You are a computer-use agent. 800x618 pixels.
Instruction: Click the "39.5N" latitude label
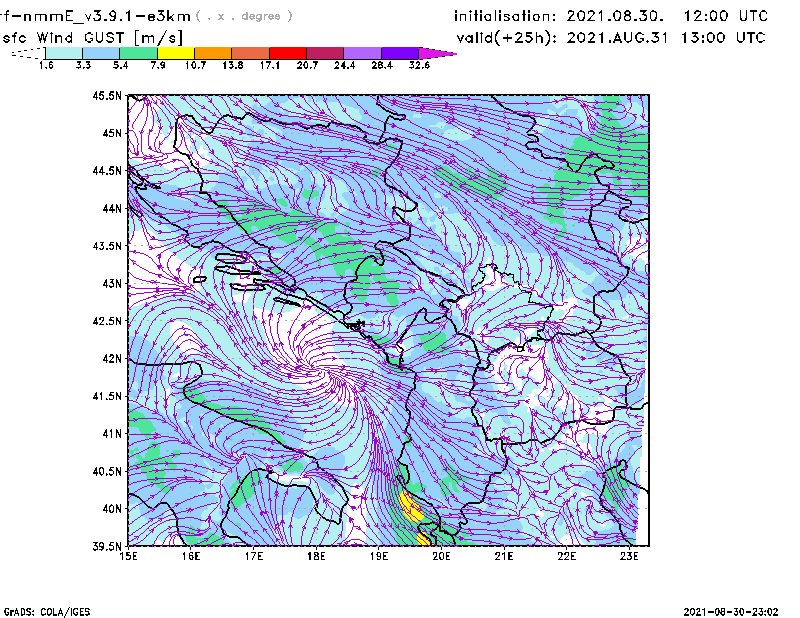point(107,547)
